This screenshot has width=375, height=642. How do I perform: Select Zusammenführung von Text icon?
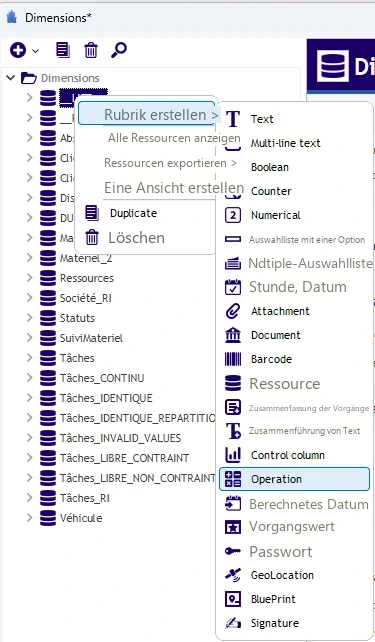233,431
